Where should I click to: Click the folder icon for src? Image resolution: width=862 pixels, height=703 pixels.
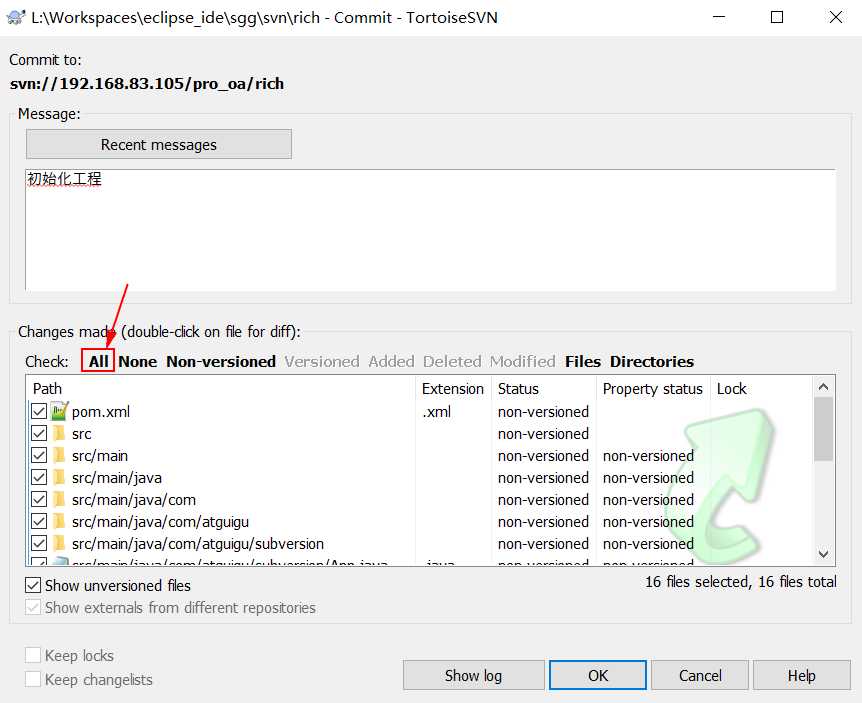pos(59,434)
